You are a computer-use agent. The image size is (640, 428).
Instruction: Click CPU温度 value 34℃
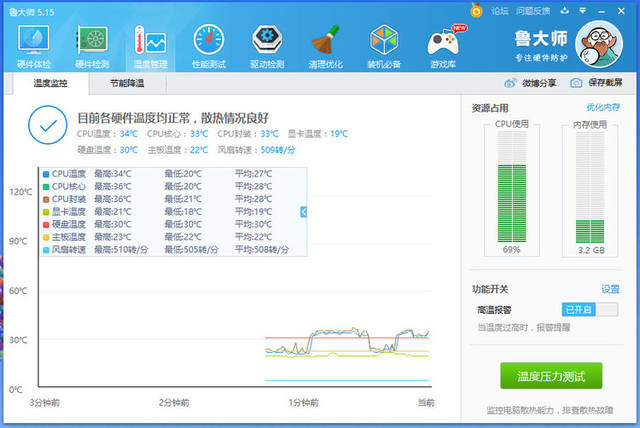click(x=129, y=134)
